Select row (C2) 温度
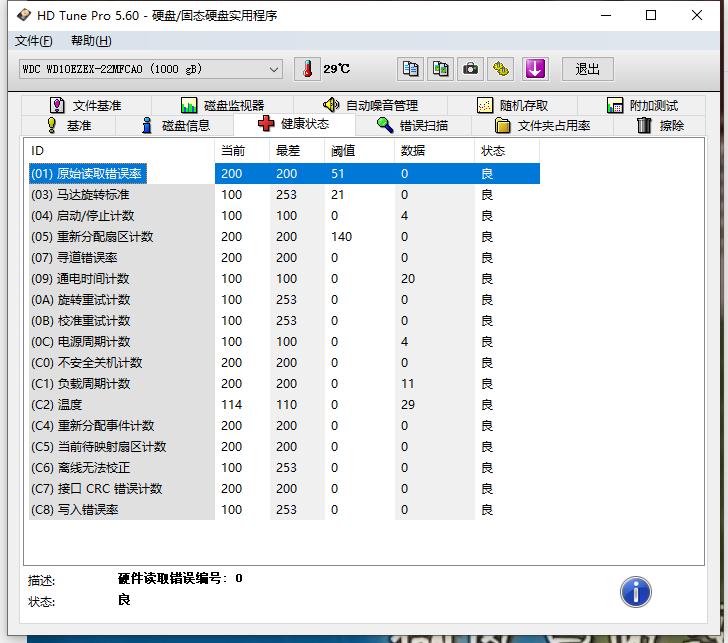Image resolution: width=728 pixels, height=643 pixels. pyautogui.click(x=284, y=405)
